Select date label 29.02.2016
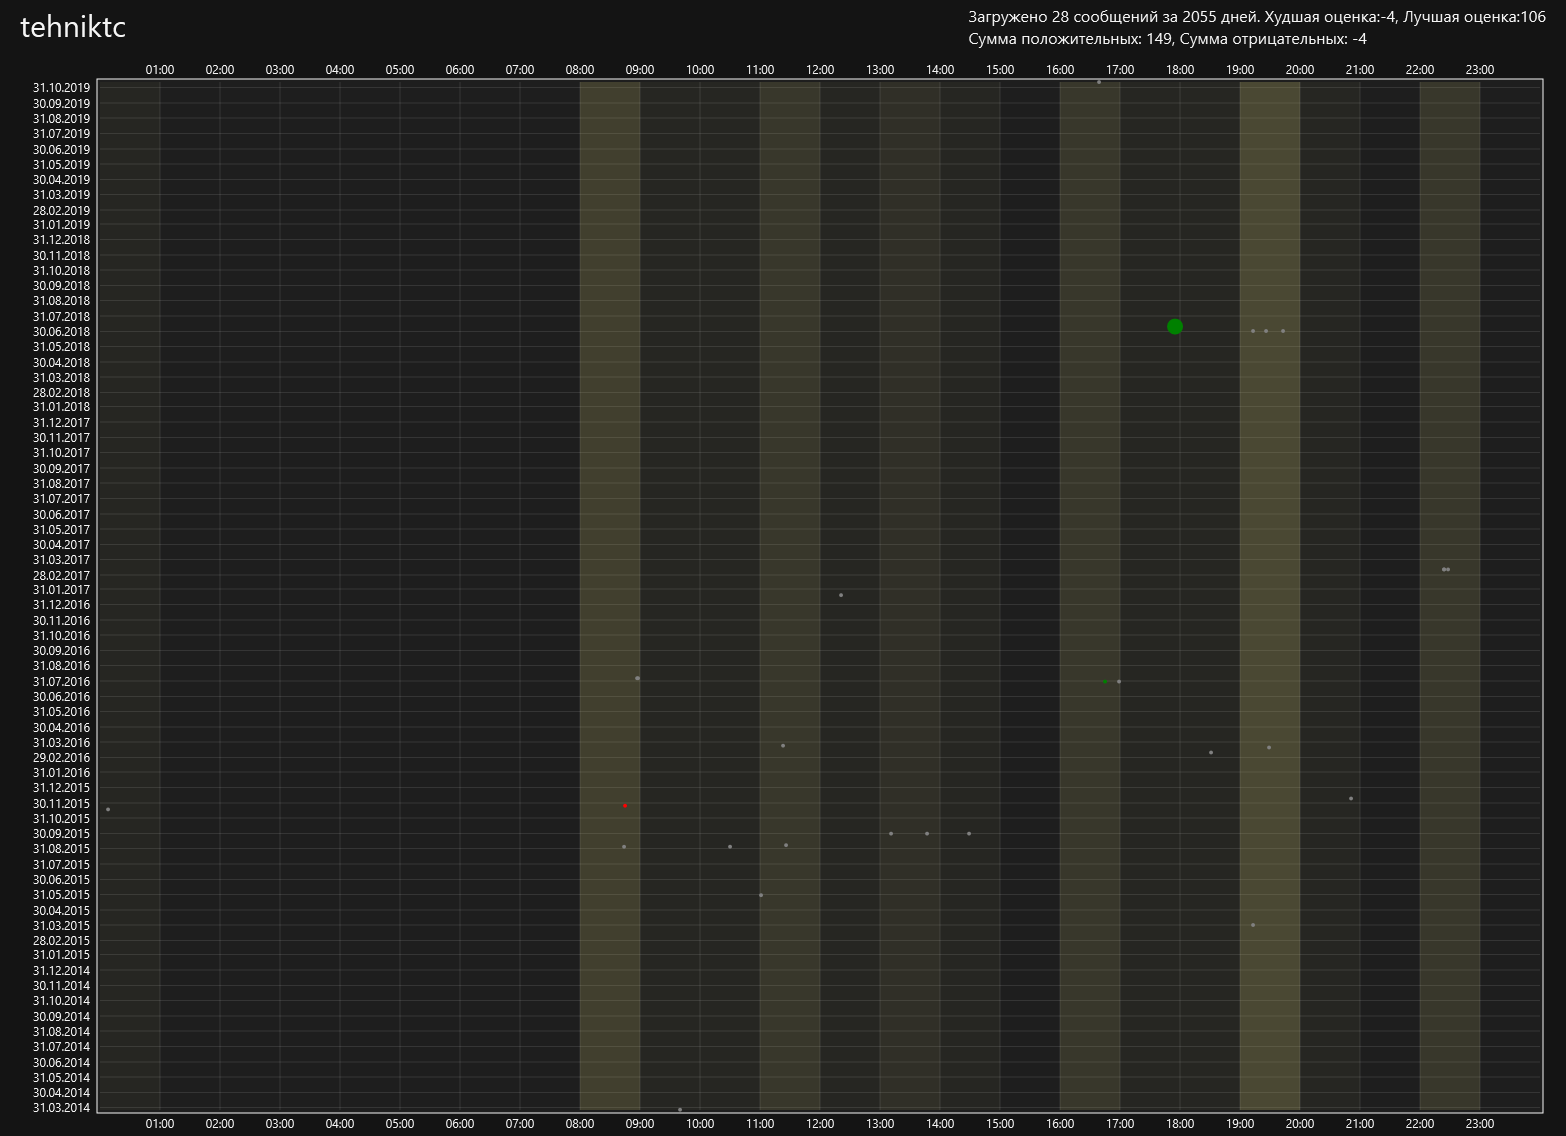 [x=61, y=758]
